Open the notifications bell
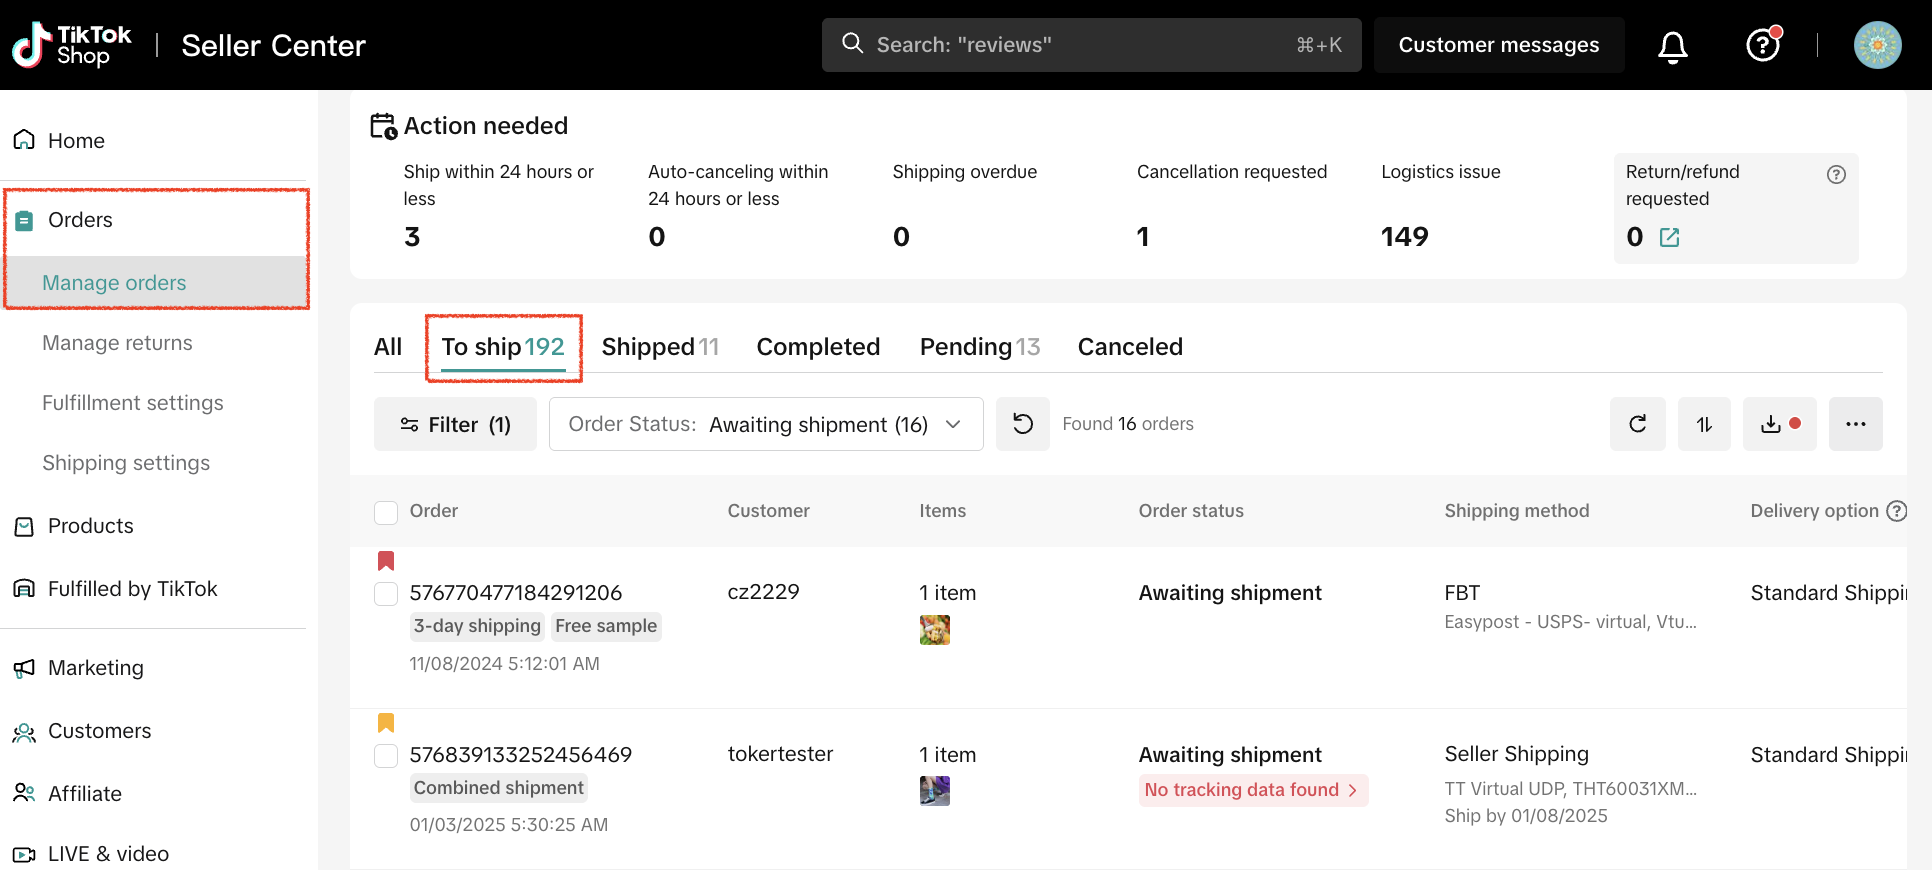 pos(1672,46)
